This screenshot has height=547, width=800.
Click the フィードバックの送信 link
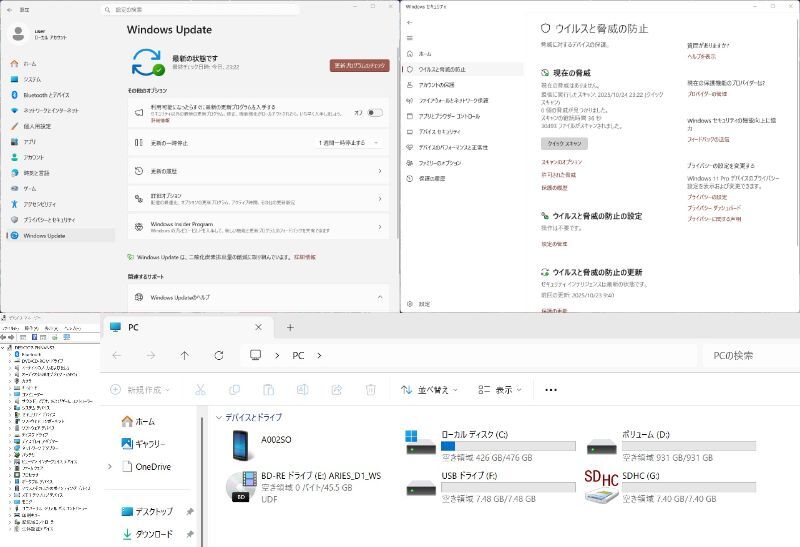coord(708,139)
